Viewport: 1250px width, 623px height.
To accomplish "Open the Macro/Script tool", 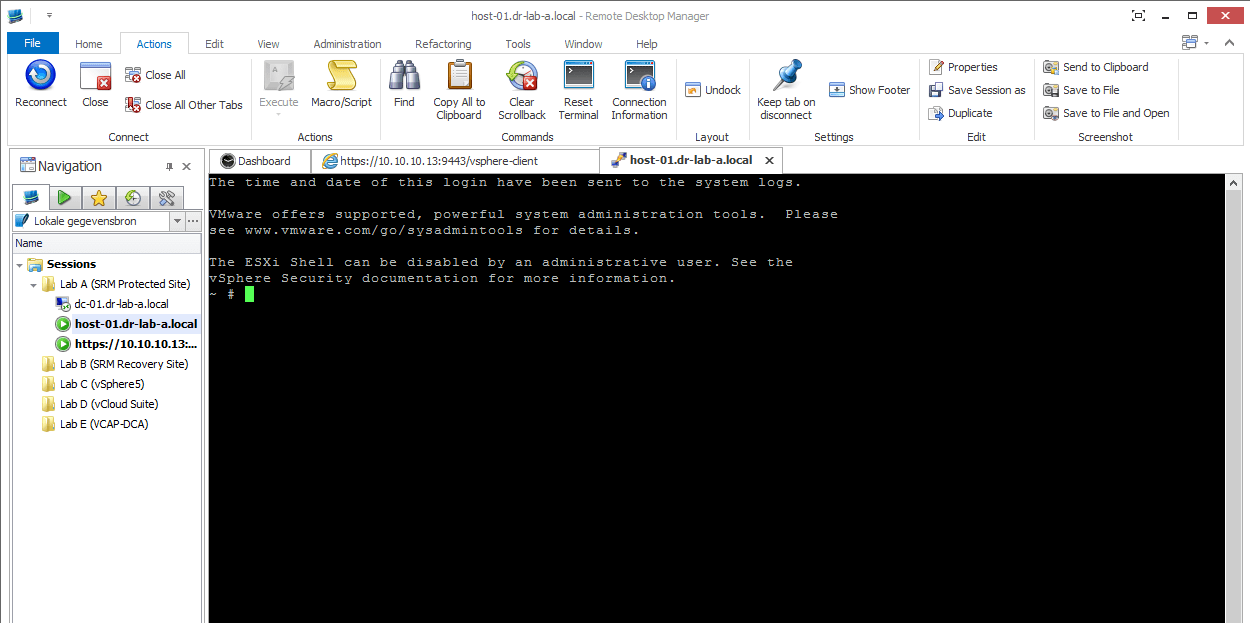I will [341, 85].
